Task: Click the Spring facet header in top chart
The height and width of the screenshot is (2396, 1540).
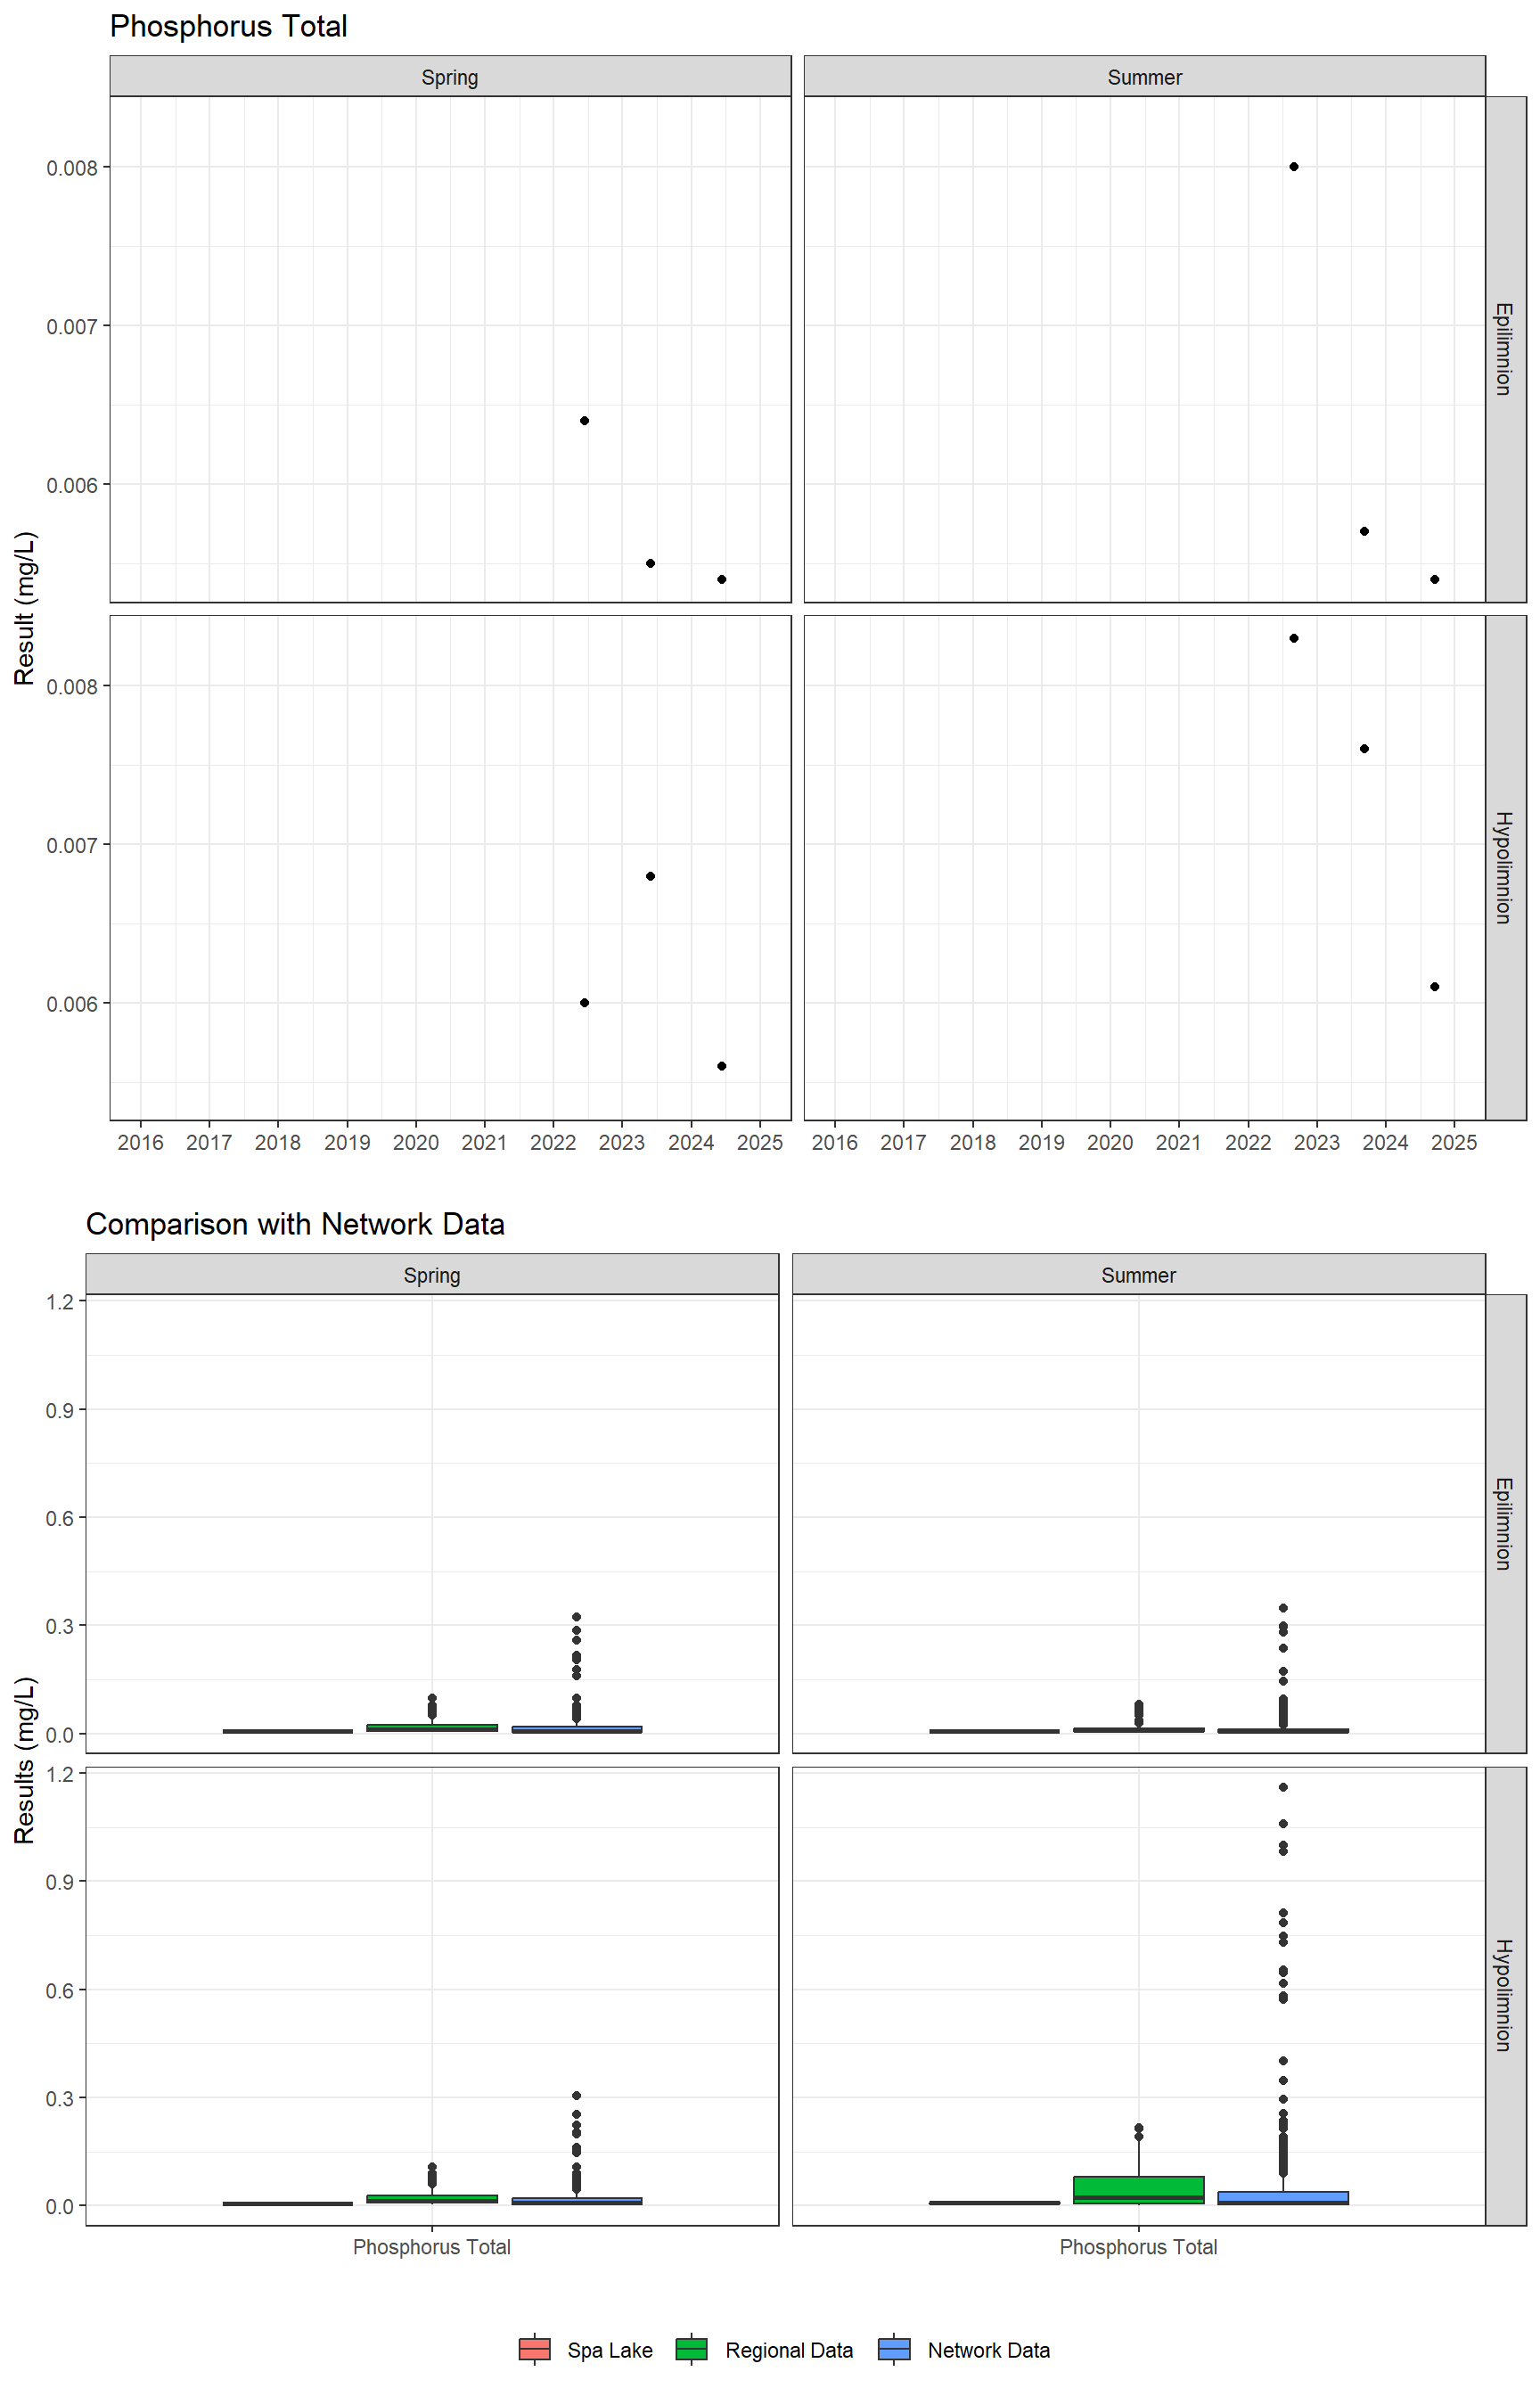Action: coord(450,77)
